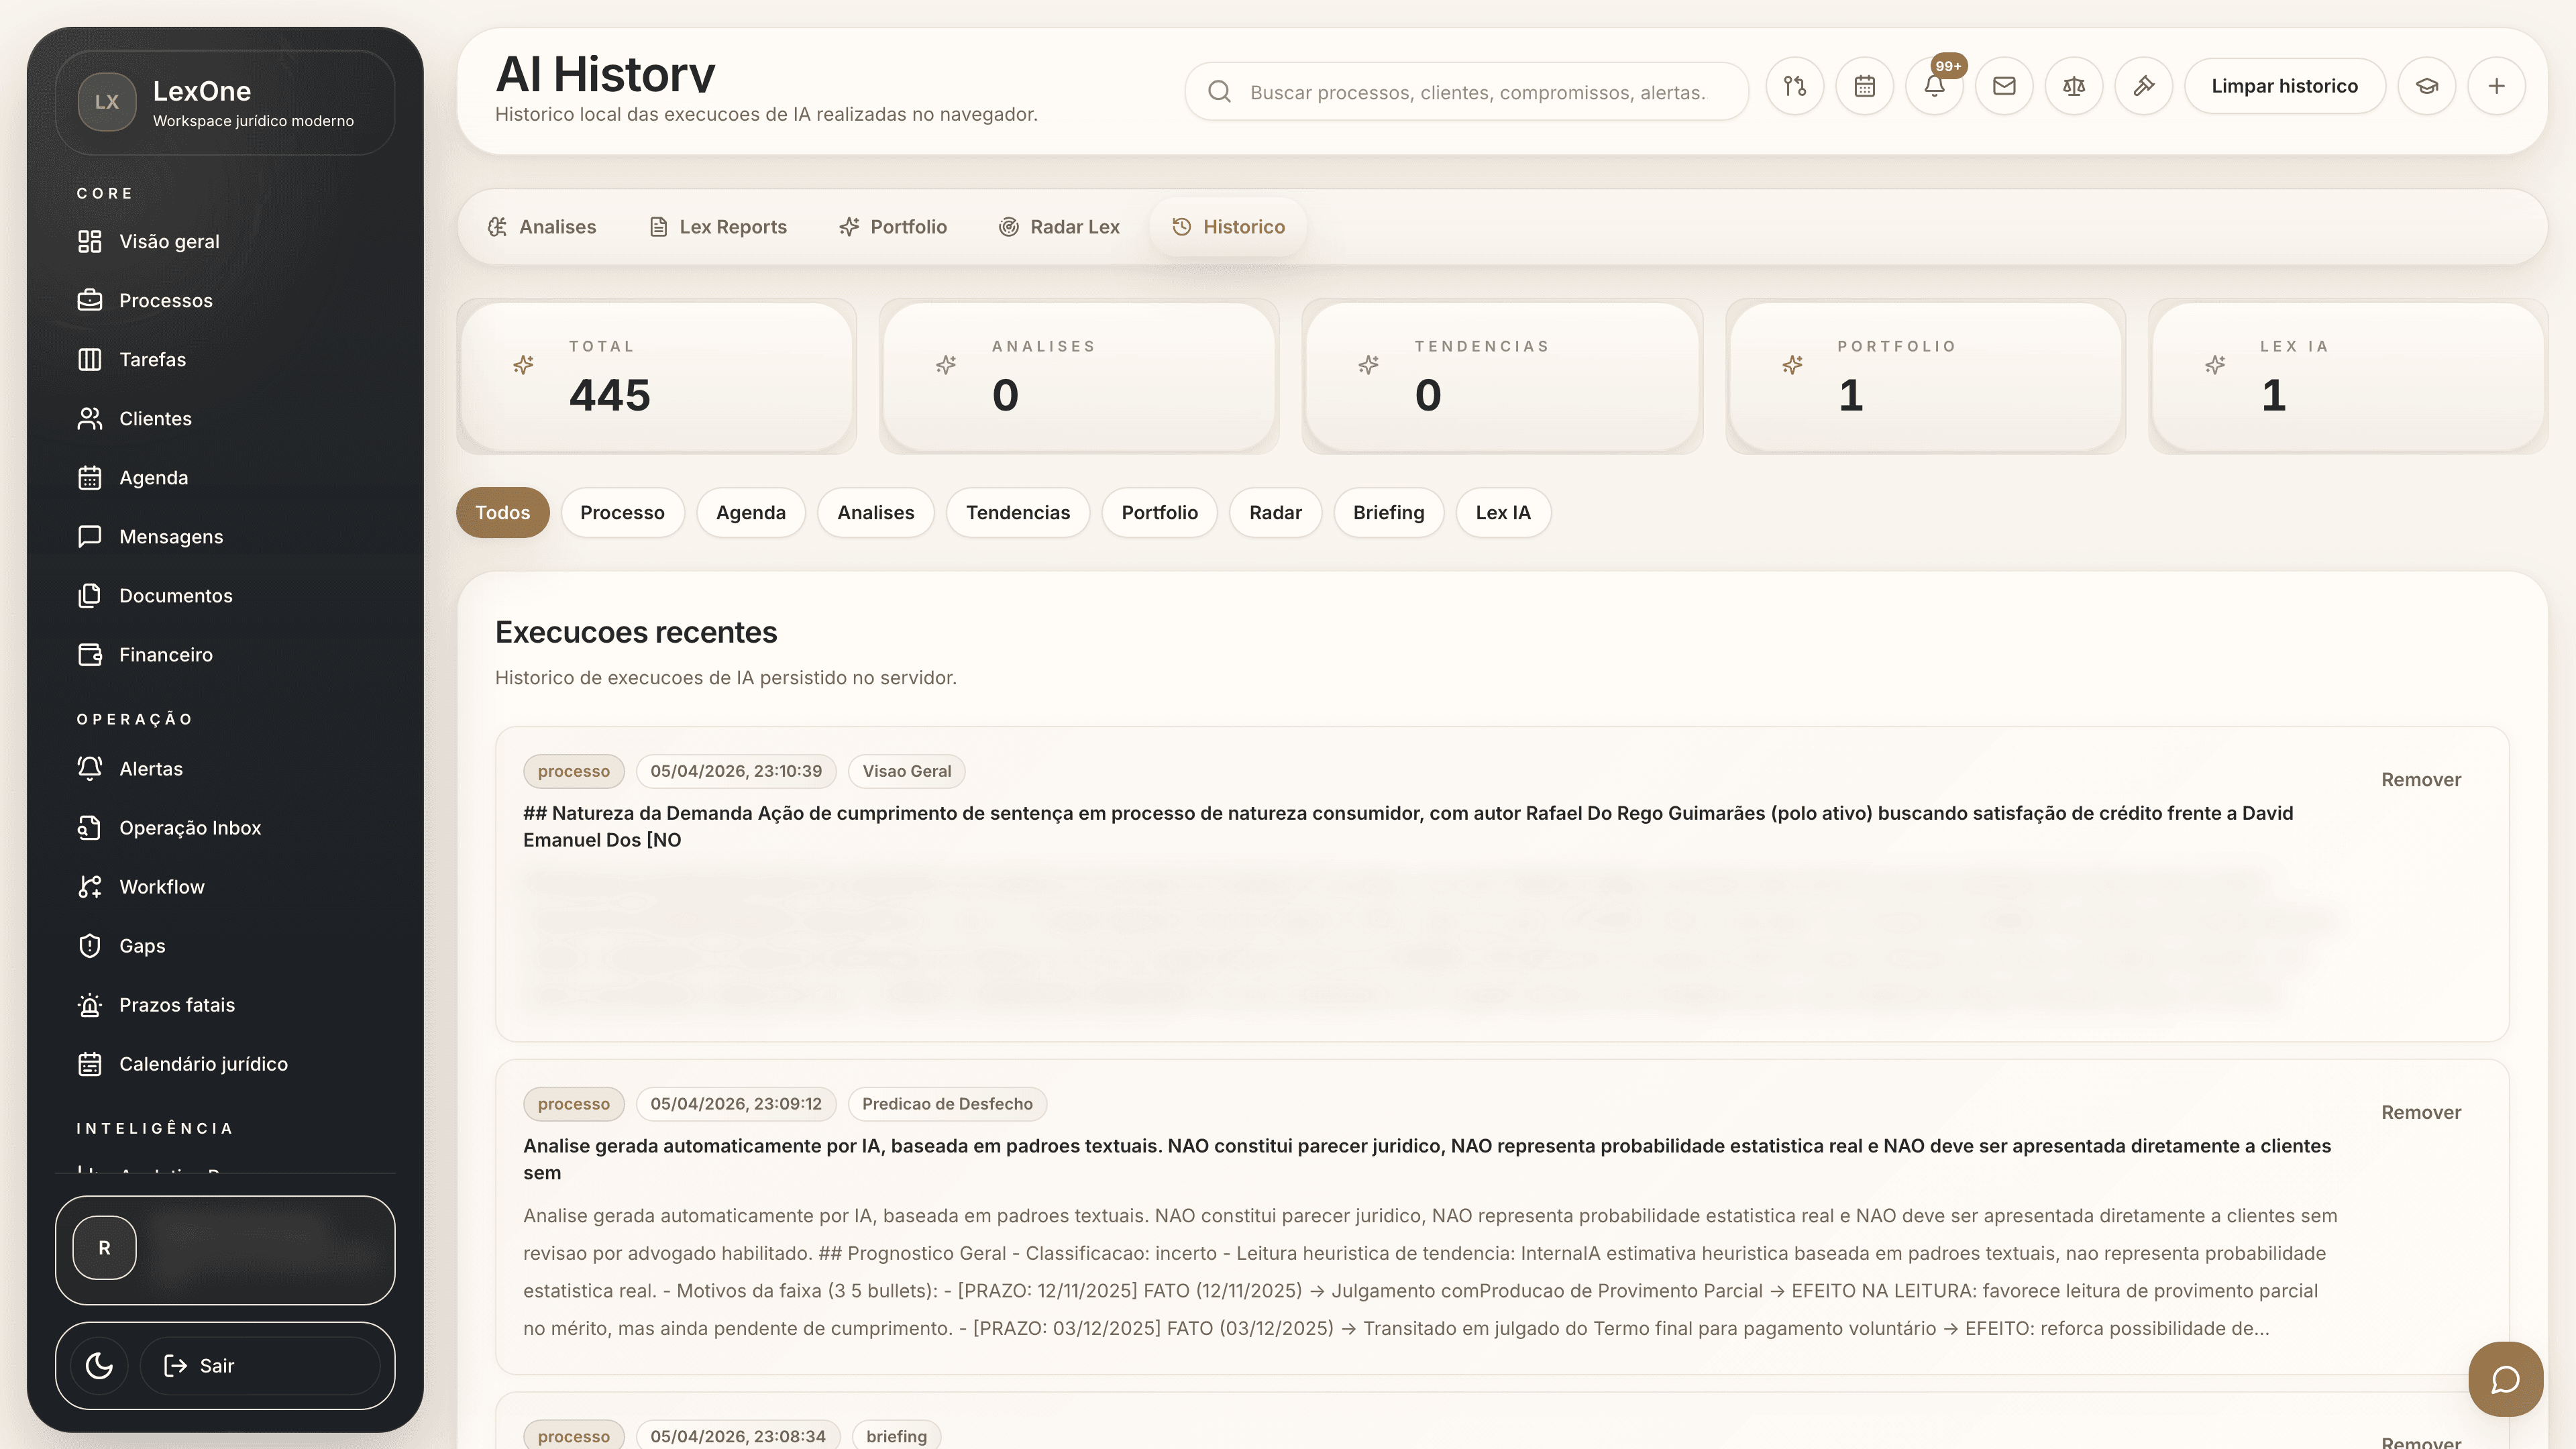Open the chat bubble floating button

[2505, 1379]
